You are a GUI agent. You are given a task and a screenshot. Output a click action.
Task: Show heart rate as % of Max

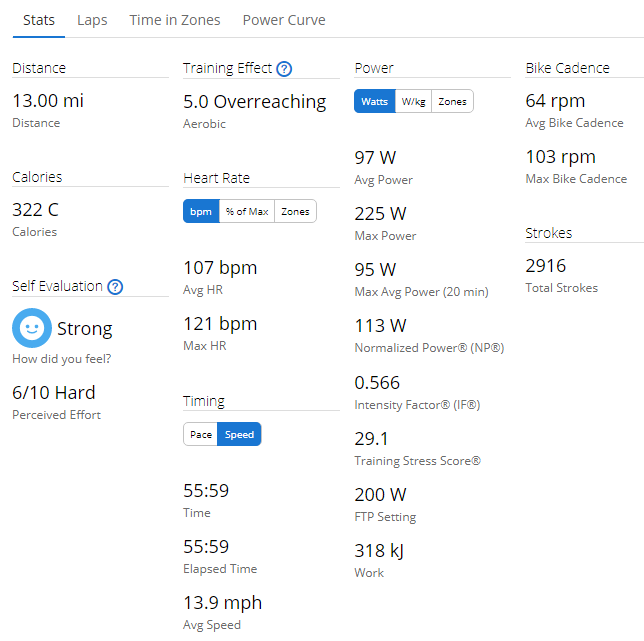[x=246, y=212]
